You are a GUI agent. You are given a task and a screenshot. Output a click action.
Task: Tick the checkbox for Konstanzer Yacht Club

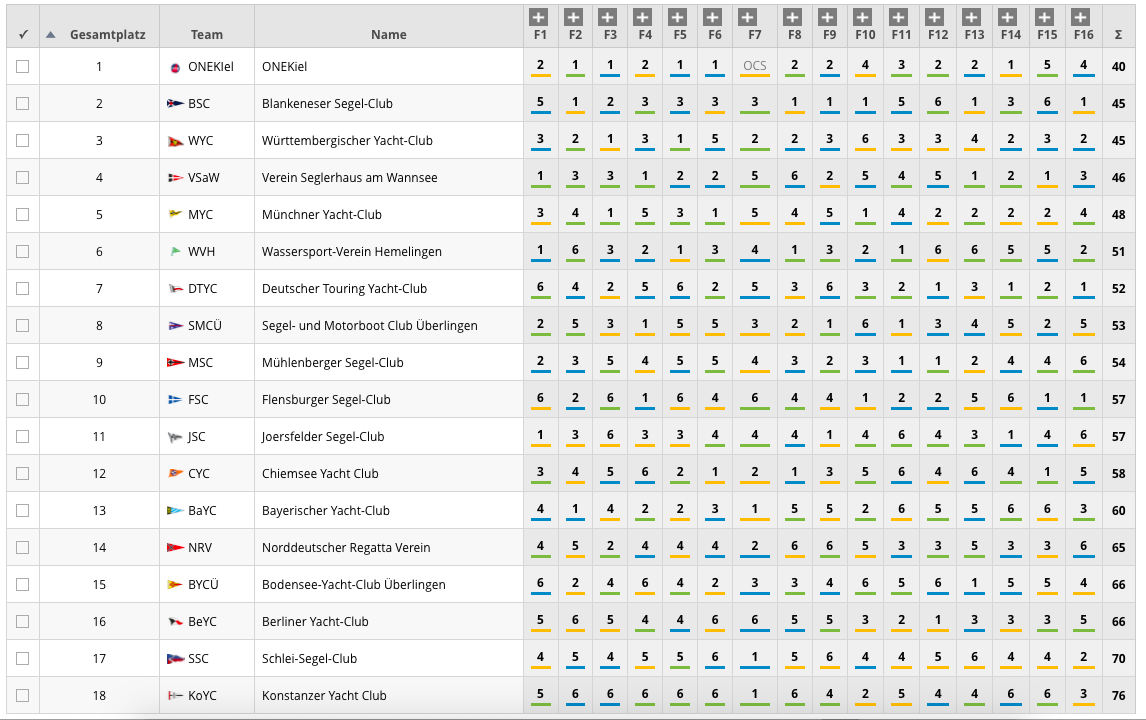22,696
